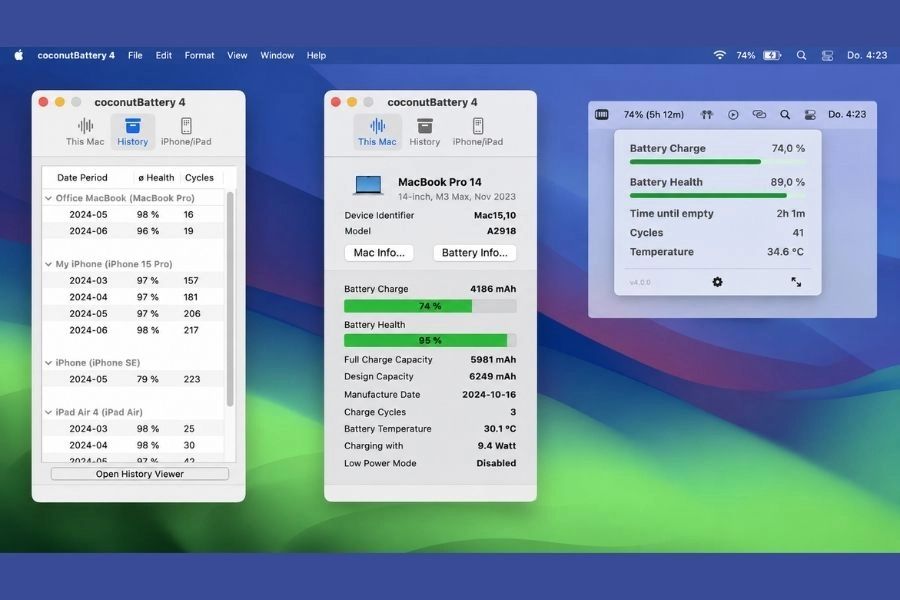Click the expand arrows in the battery popup
Screen dimensions: 900x600
point(796,282)
